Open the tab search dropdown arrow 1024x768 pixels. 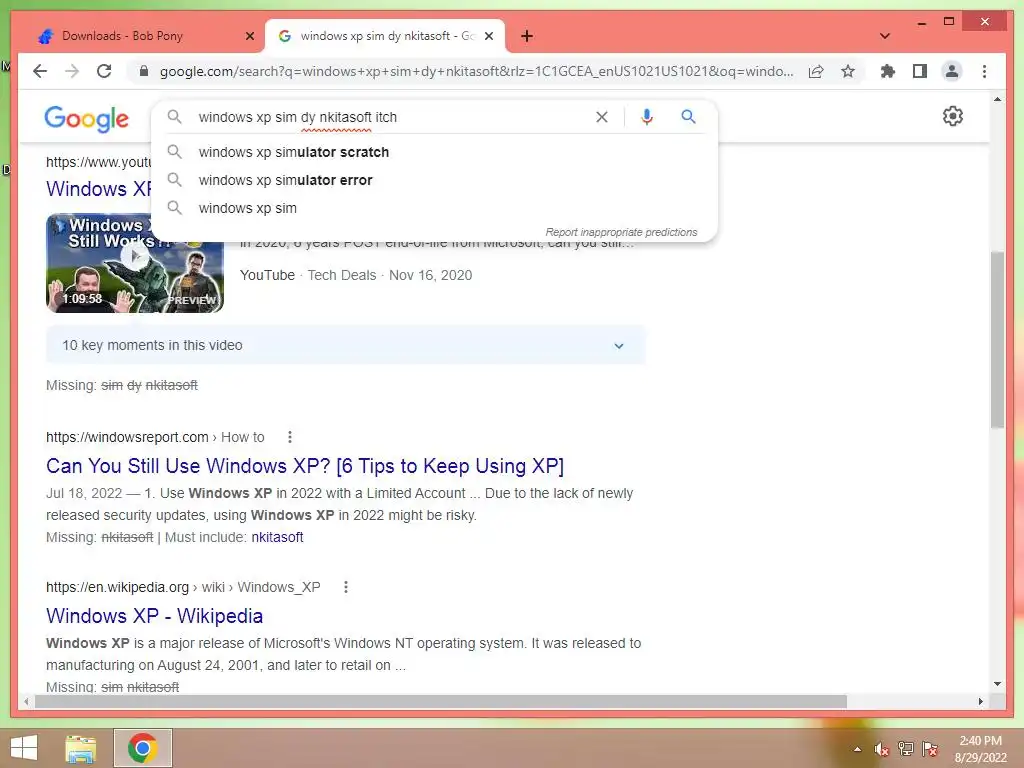(885, 36)
